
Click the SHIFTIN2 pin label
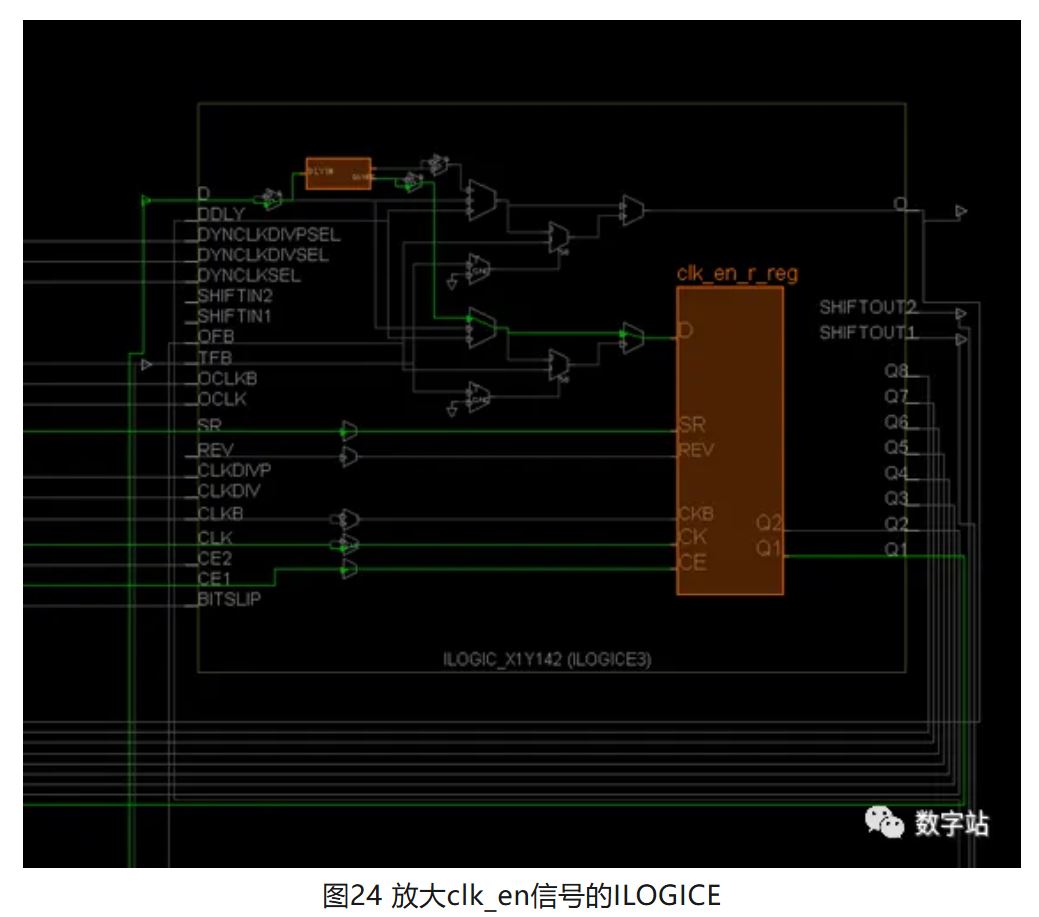click(235, 296)
